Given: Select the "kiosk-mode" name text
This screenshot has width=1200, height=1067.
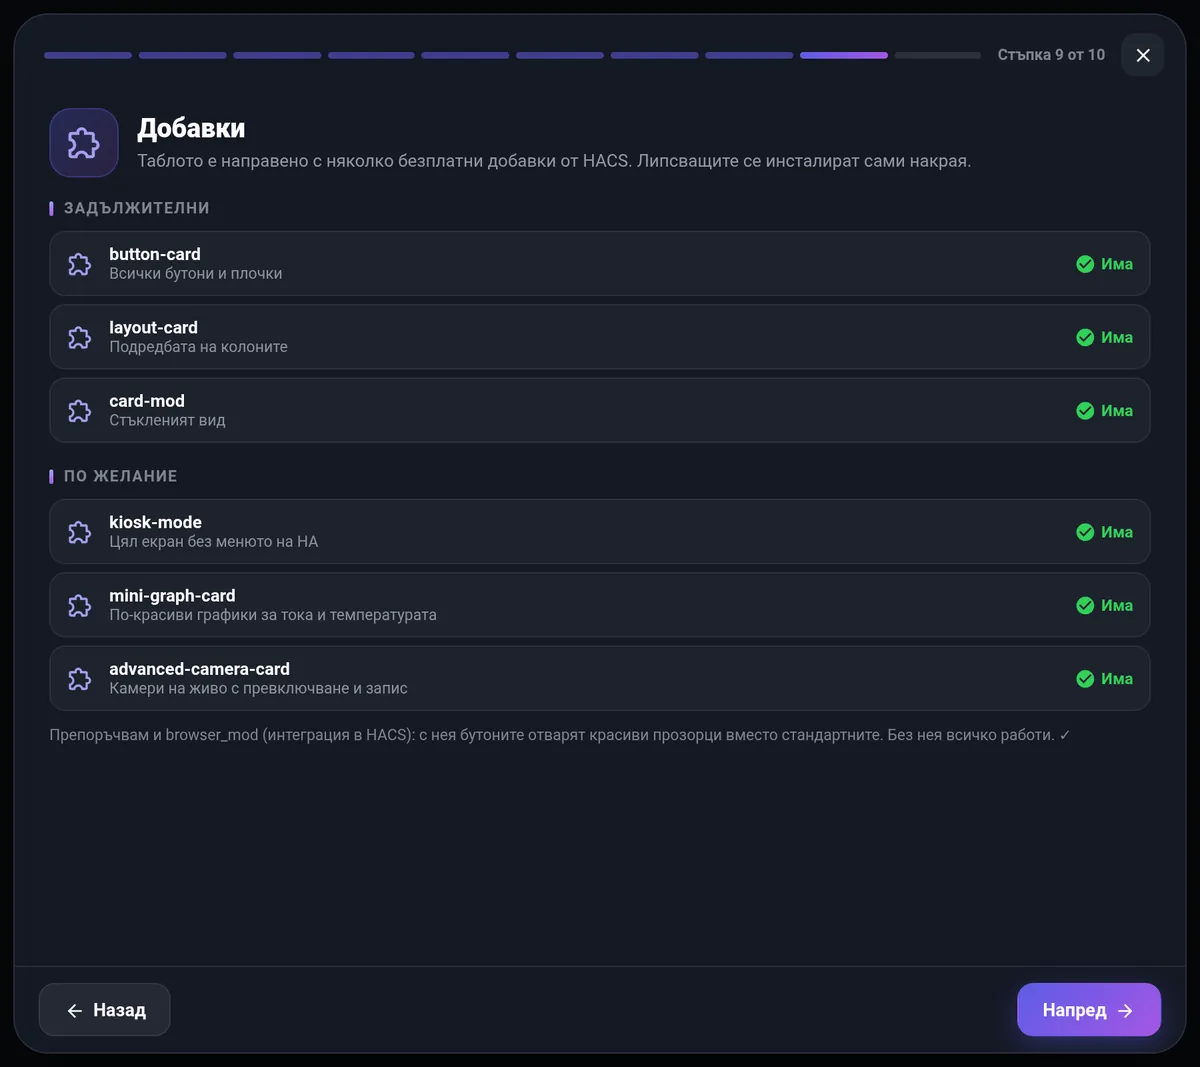Looking at the screenshot, I should point(155,522).
